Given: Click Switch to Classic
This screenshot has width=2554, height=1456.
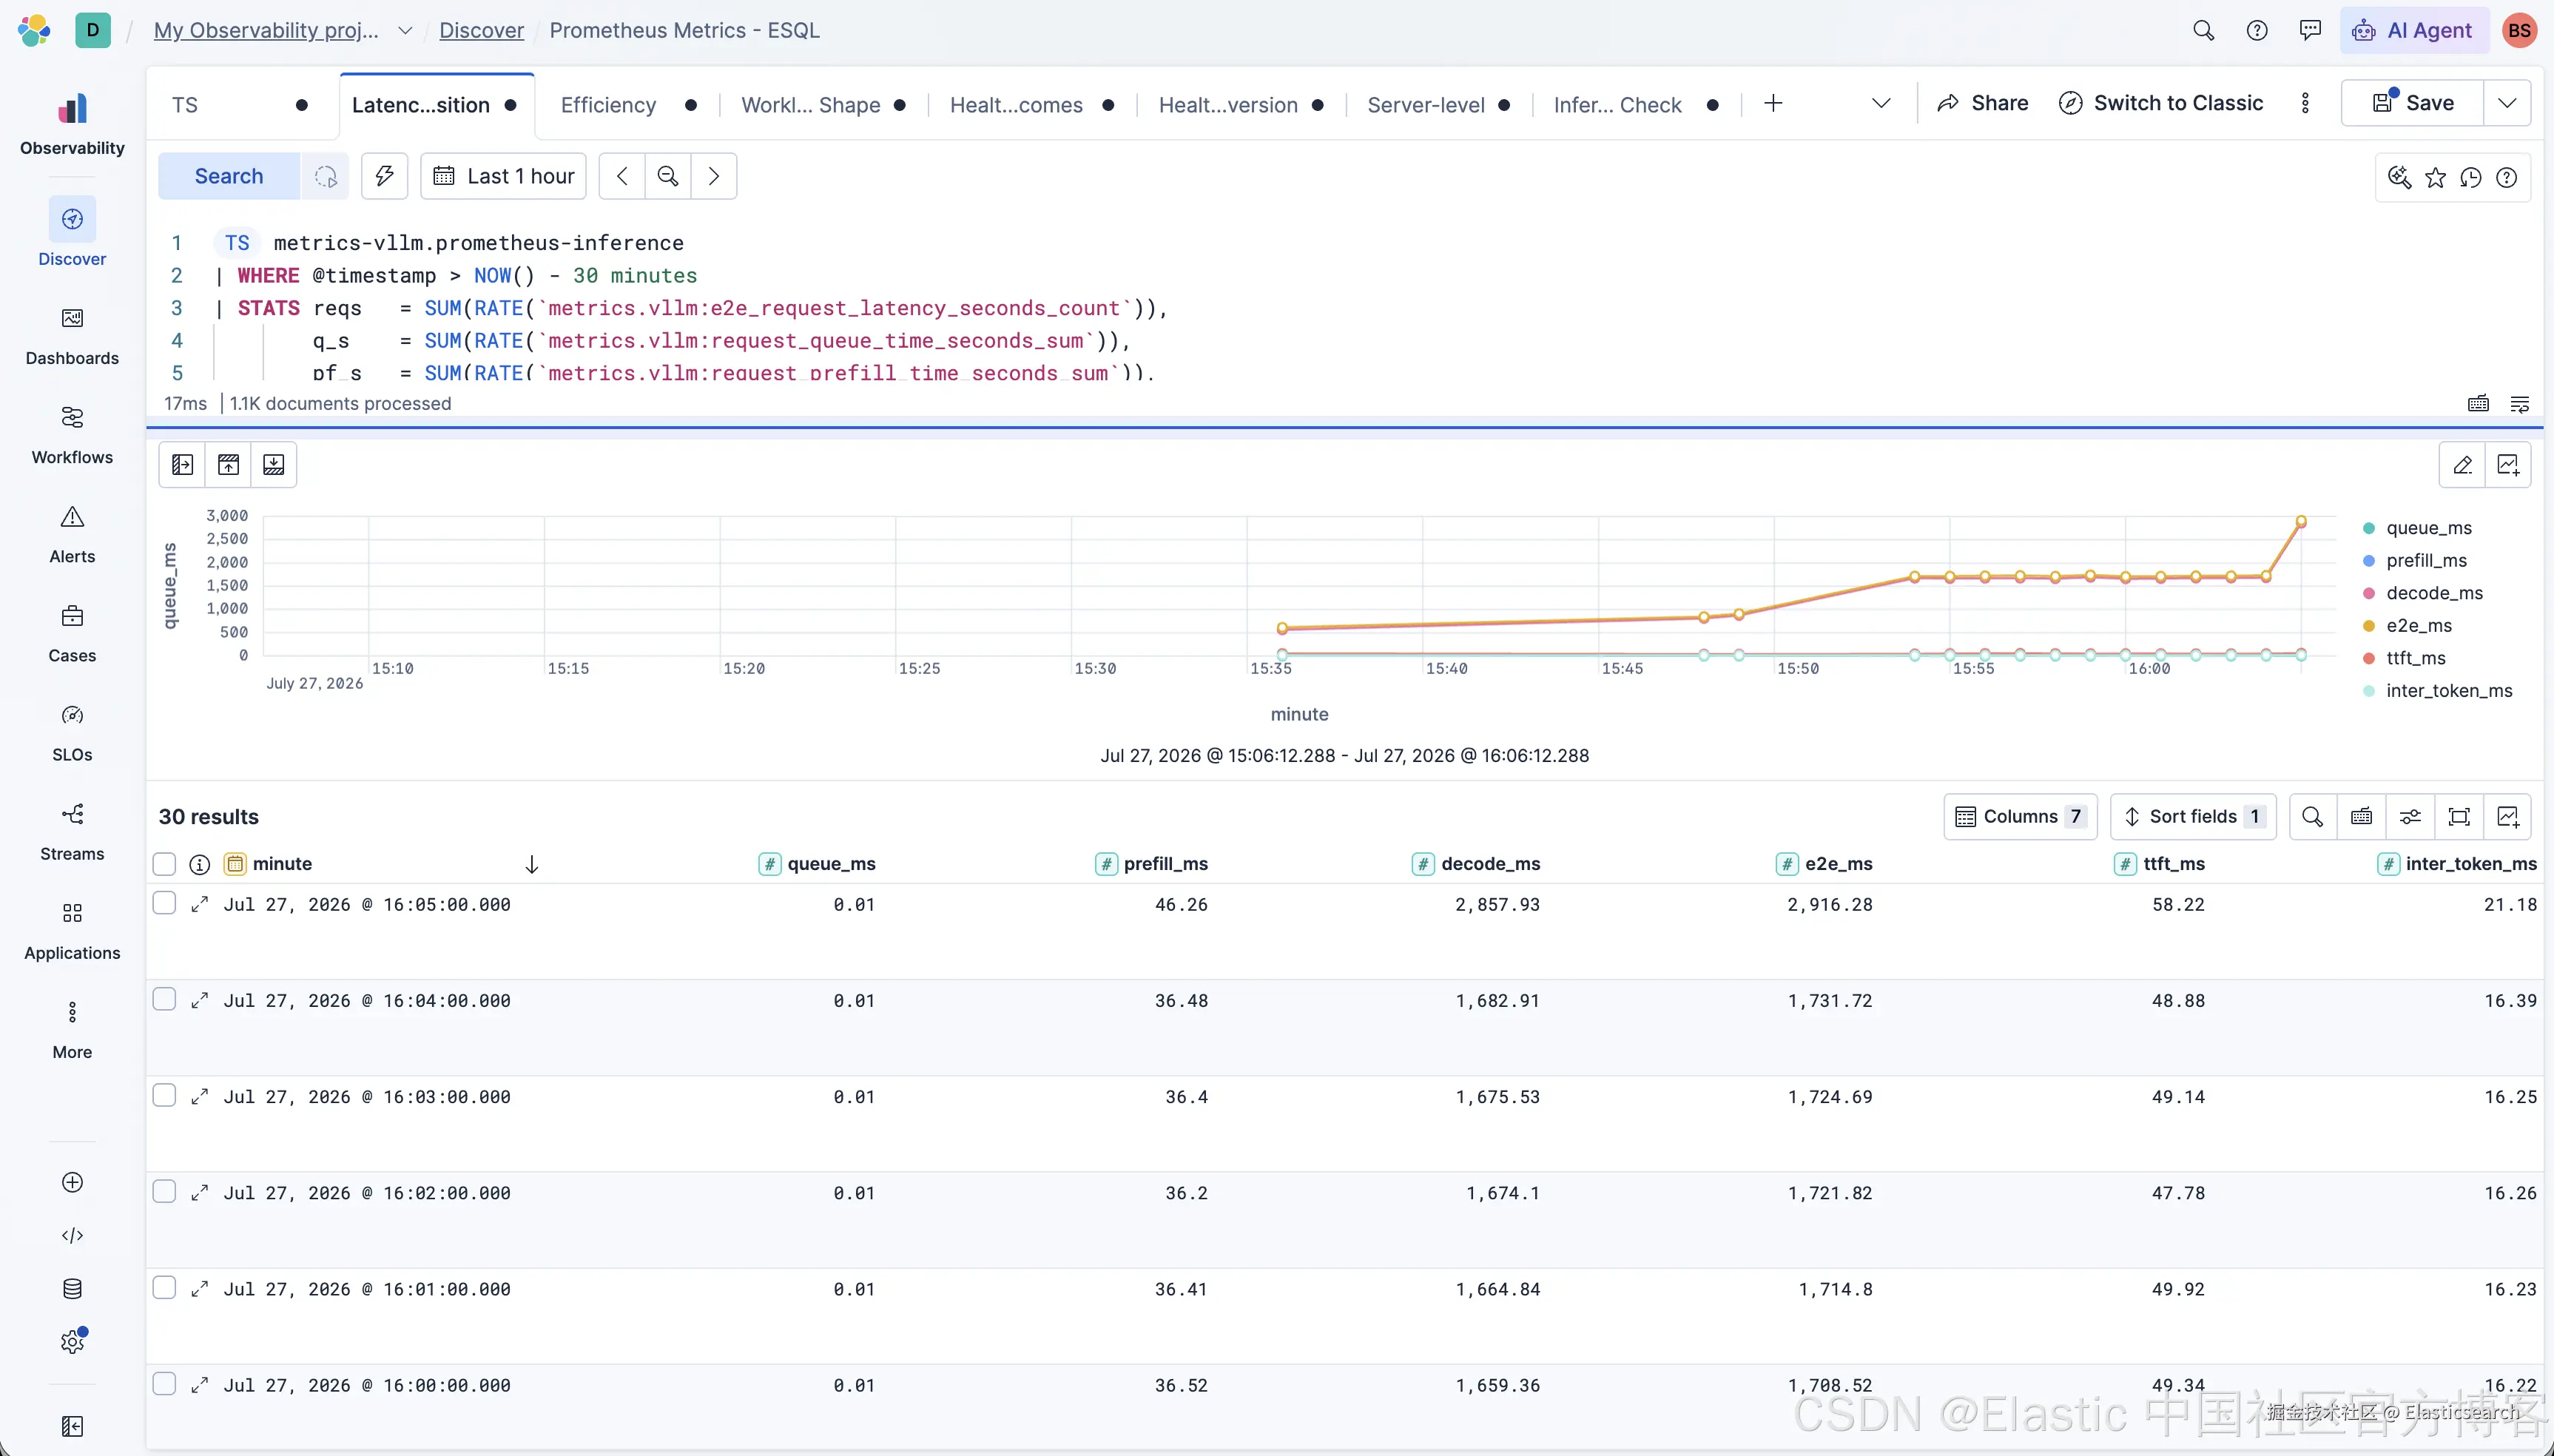Looking at the screenshot, I should pos(2161,103).
